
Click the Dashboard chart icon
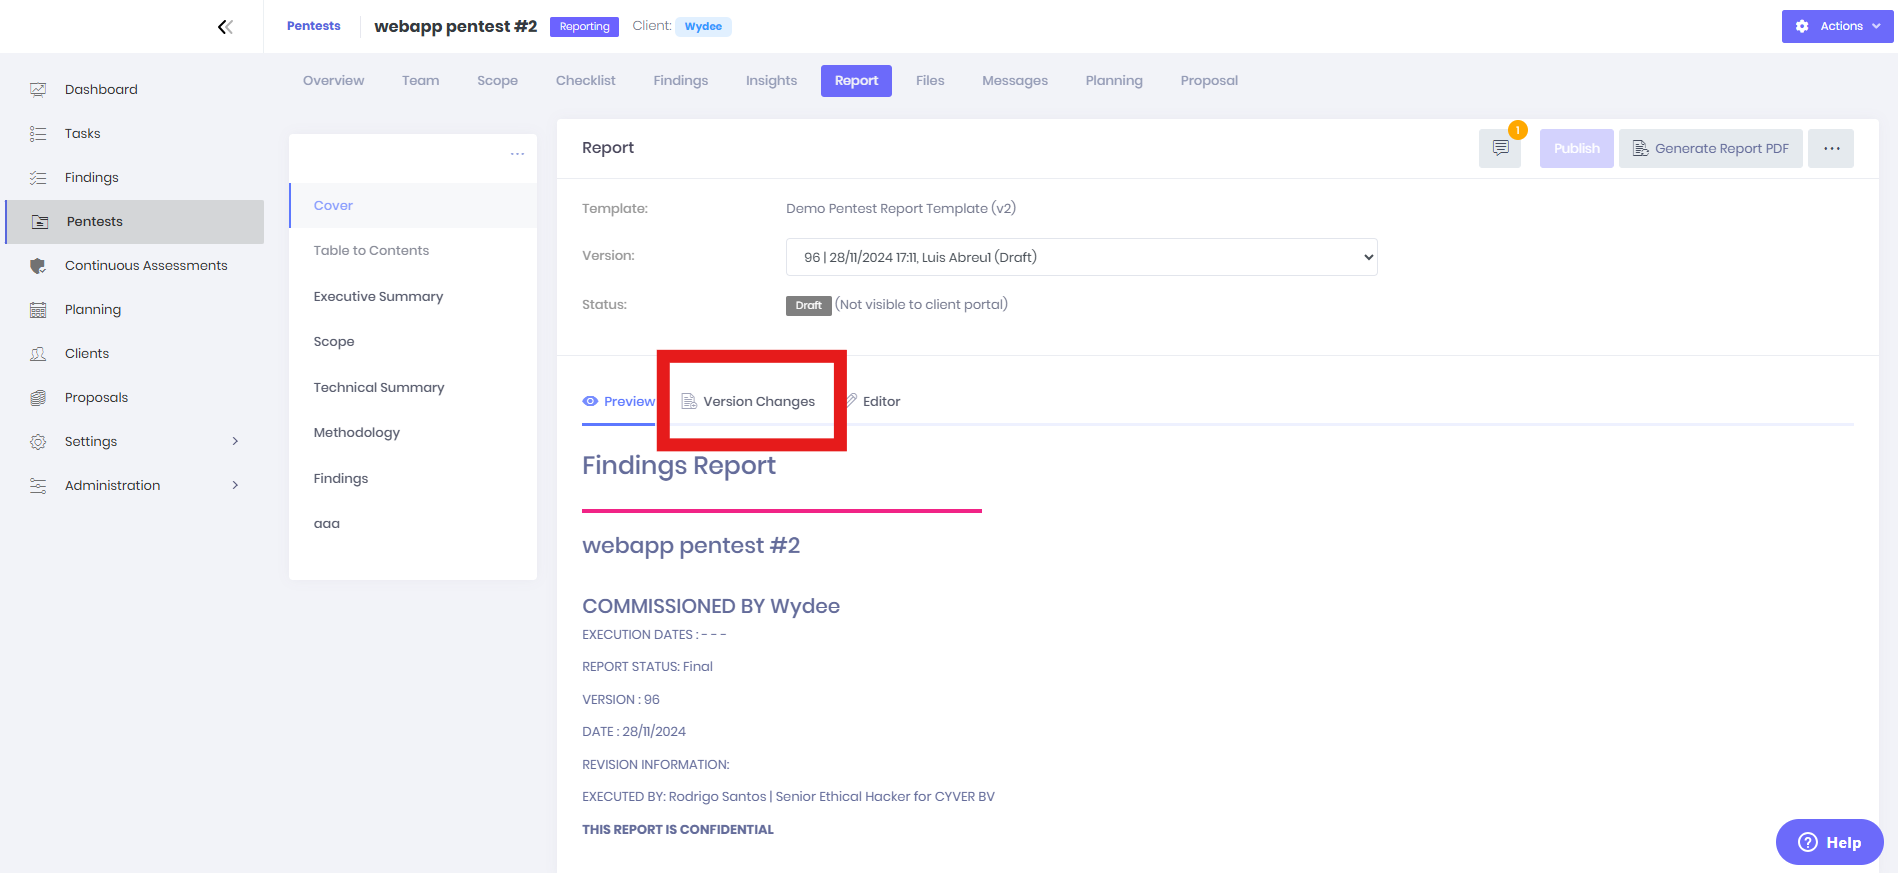pyautogui.click(x=38, y=89)
